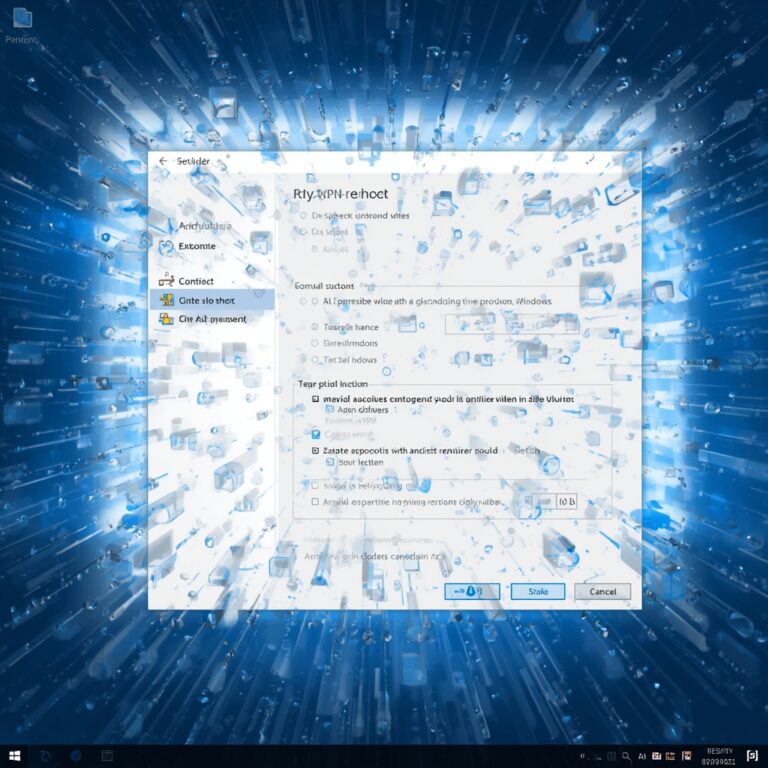
Task: Toggle the 'Aden chfuers' checkbox
Action: [330, 409]
